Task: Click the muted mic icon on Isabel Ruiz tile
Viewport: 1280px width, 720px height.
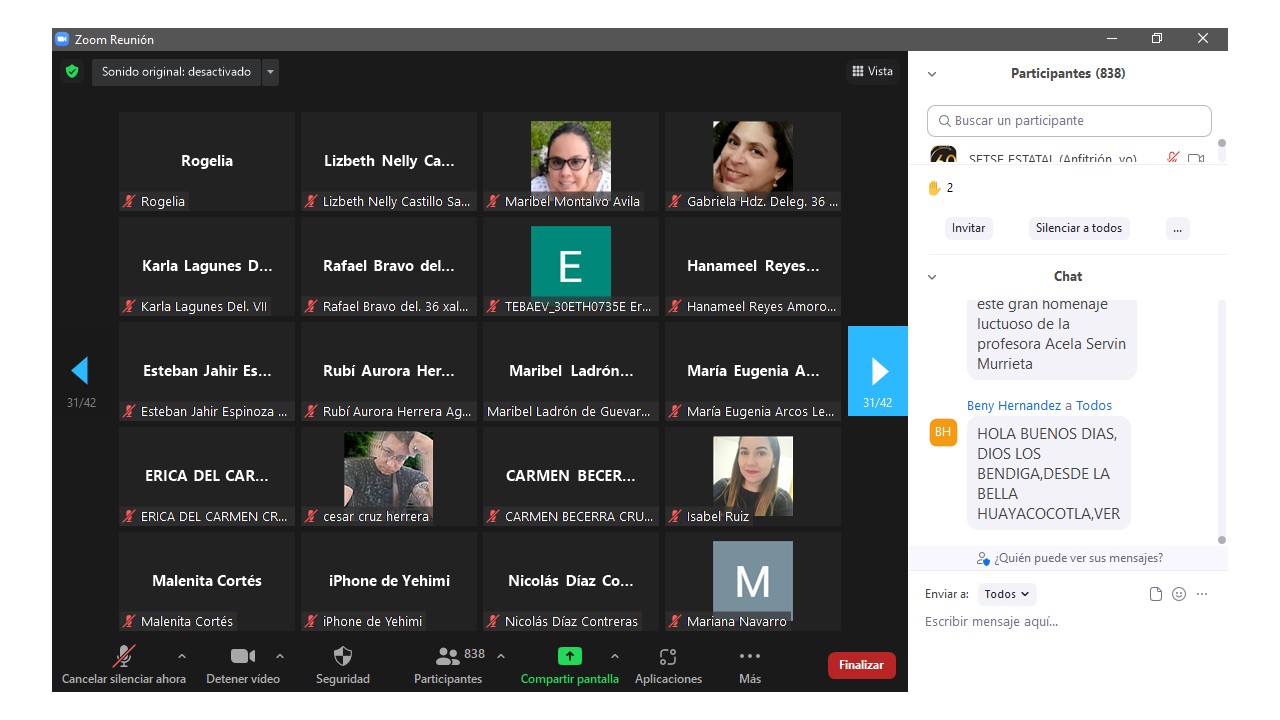Action: 675,516
